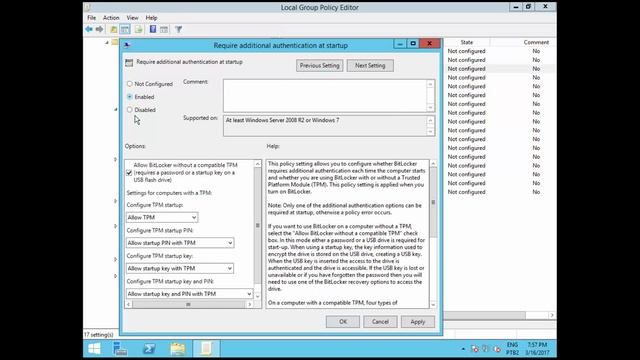
Task: Click the Back arrow in the toolbar
Action: click(x=89, y=29)
